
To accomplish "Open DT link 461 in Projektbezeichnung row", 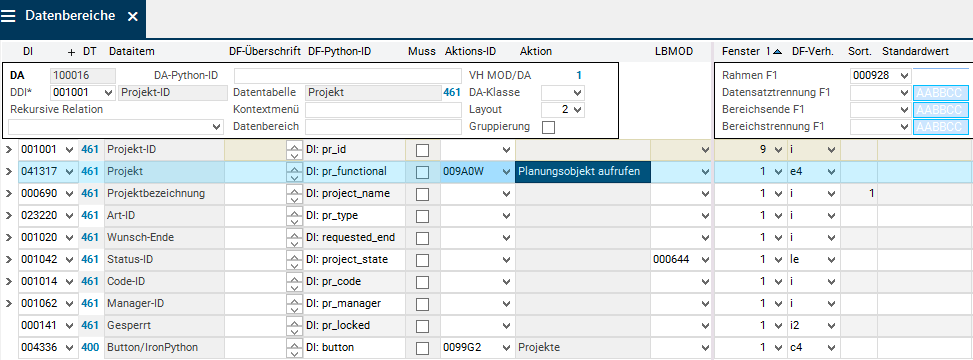I will click(x=90, y=194).
